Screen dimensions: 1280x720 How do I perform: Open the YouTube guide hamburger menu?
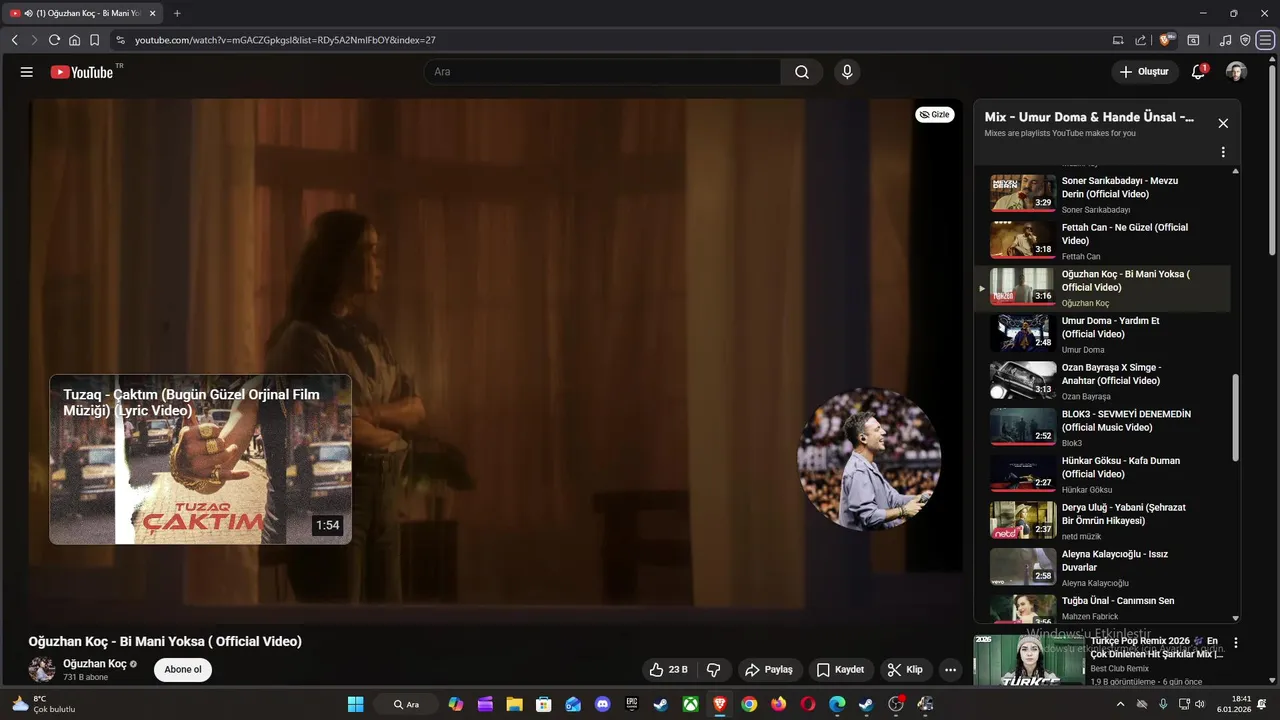(27, 72)
